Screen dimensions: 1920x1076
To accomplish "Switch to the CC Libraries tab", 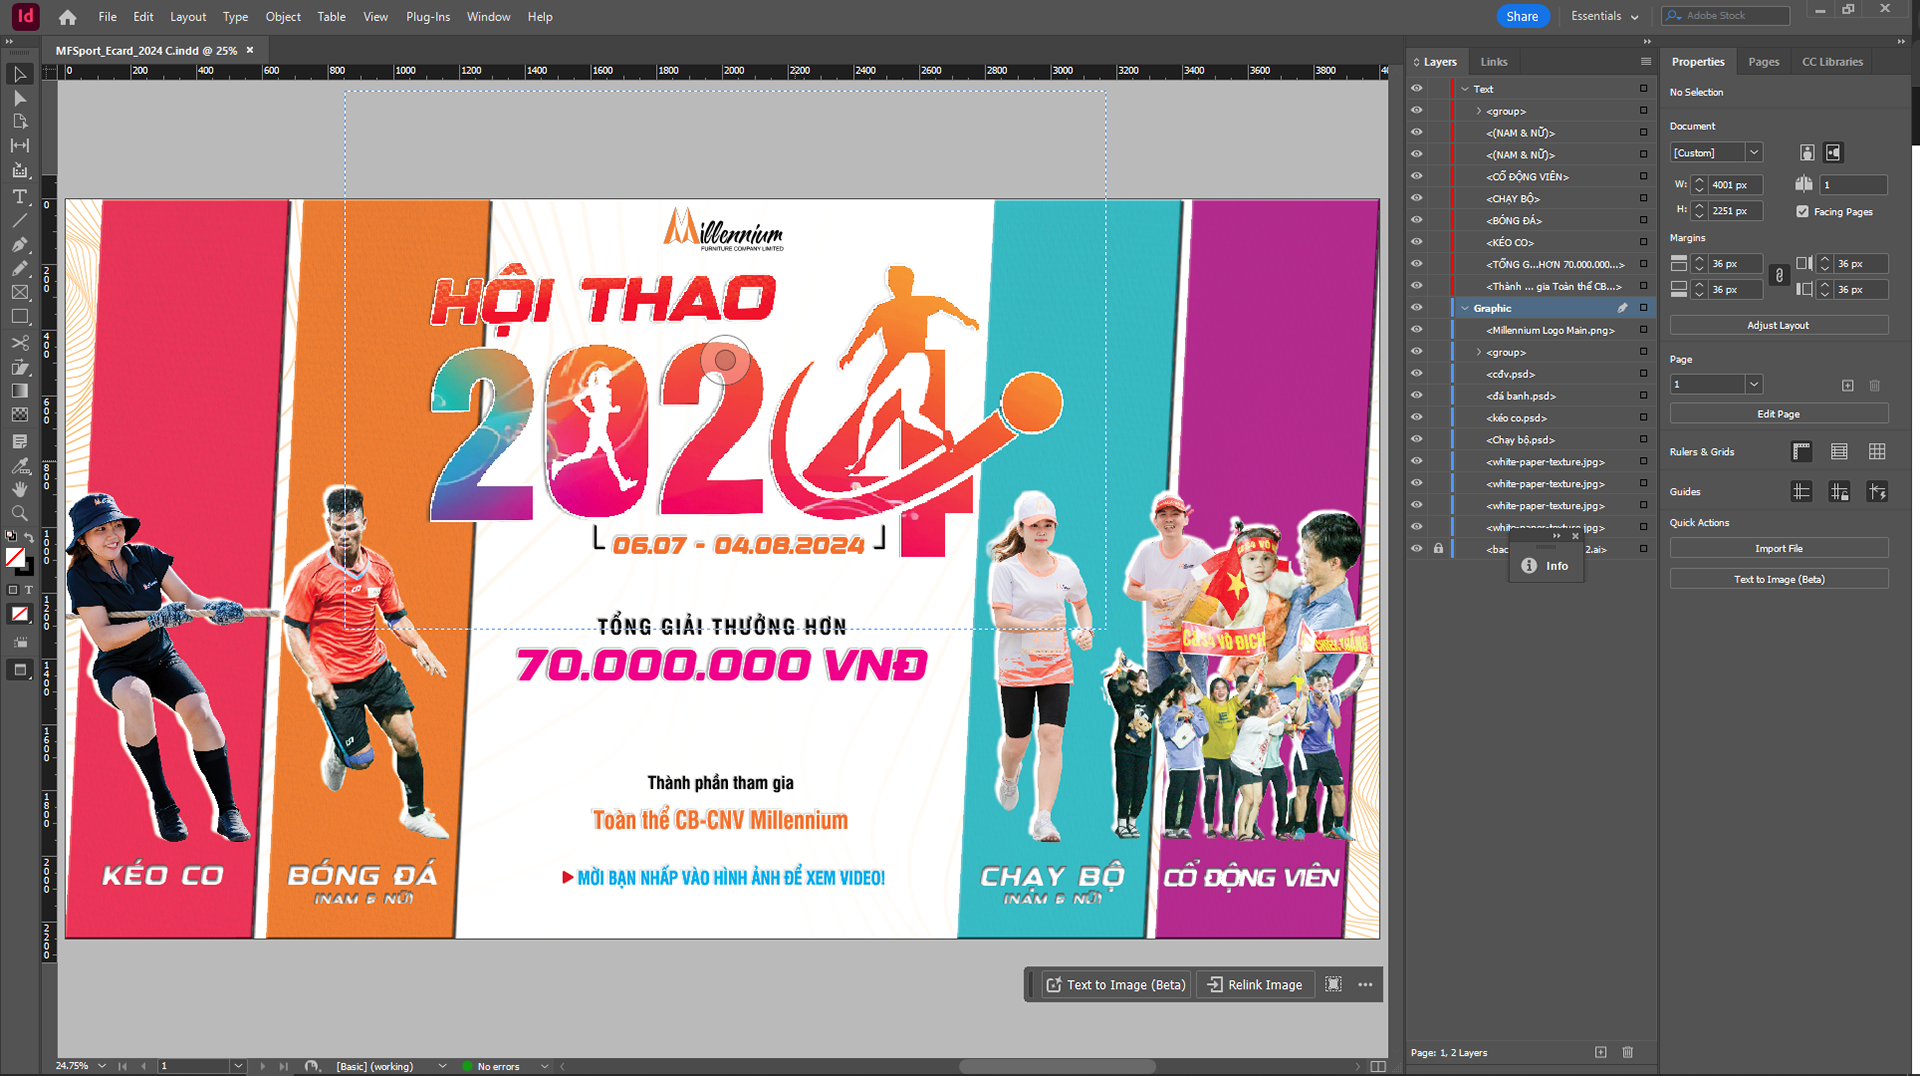I will (x=1832, y=62).
